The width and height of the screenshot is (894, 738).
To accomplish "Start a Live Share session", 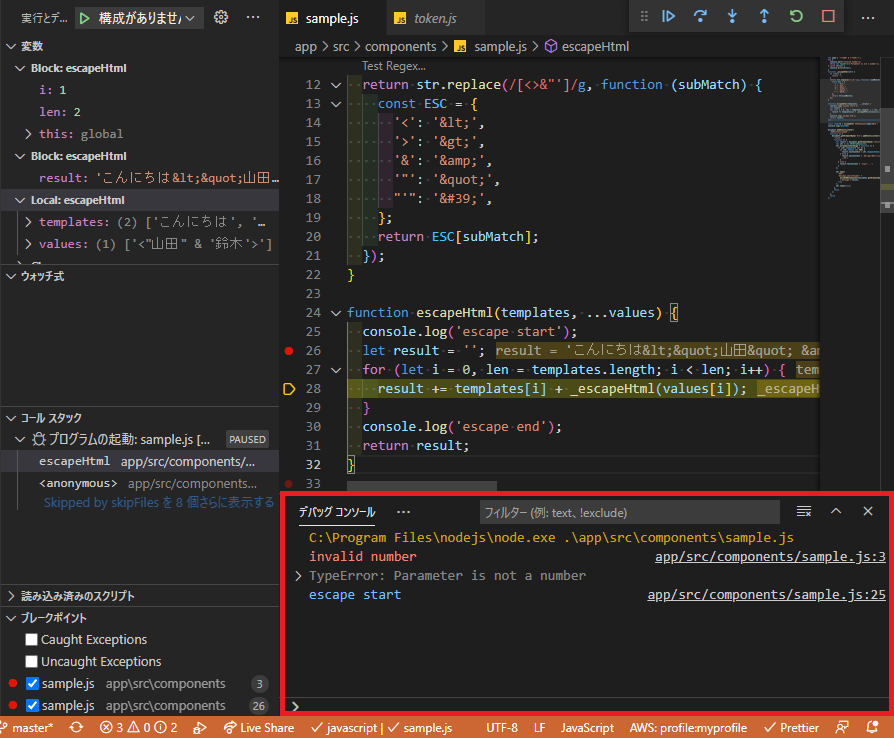I will [x=259, y=728].
